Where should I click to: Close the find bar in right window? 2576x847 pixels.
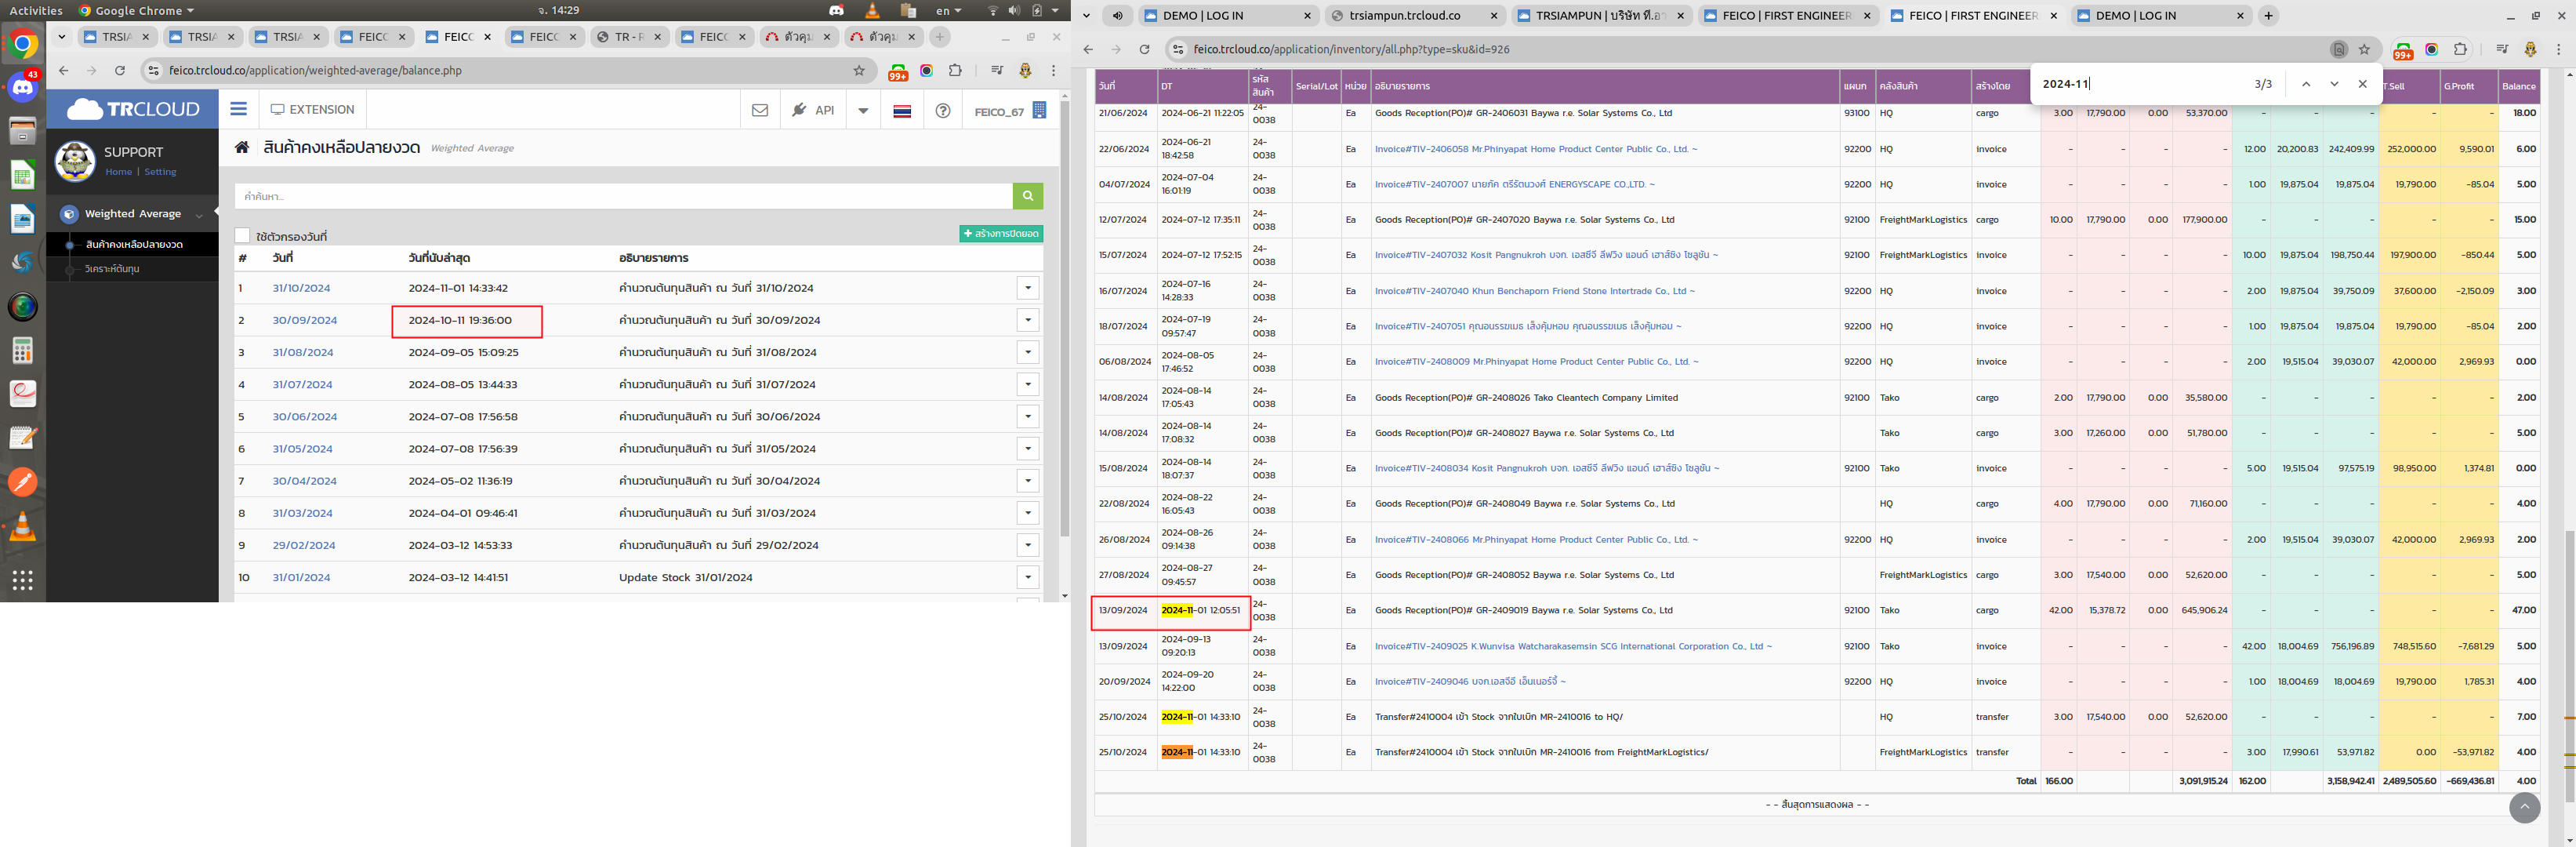pos(2363,84)
